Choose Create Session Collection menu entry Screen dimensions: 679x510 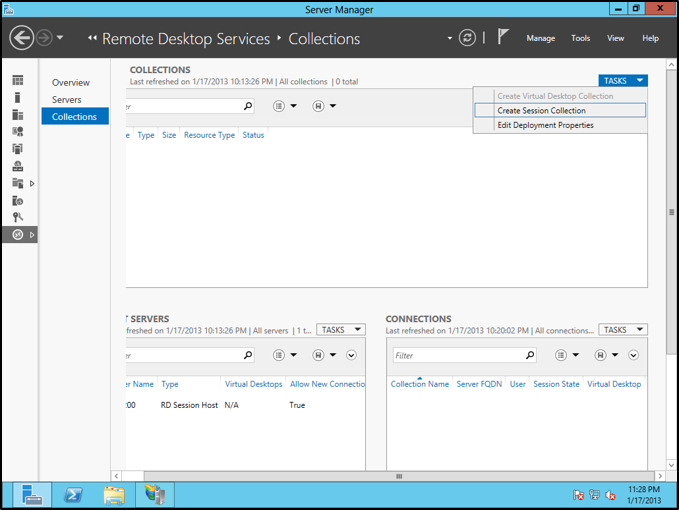541,111
